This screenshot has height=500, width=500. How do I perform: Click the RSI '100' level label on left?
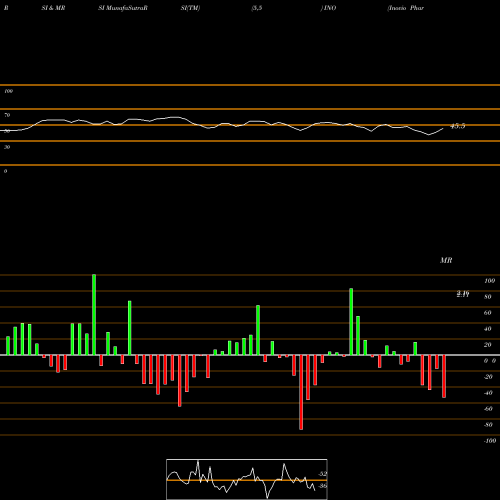pos(8,91)
